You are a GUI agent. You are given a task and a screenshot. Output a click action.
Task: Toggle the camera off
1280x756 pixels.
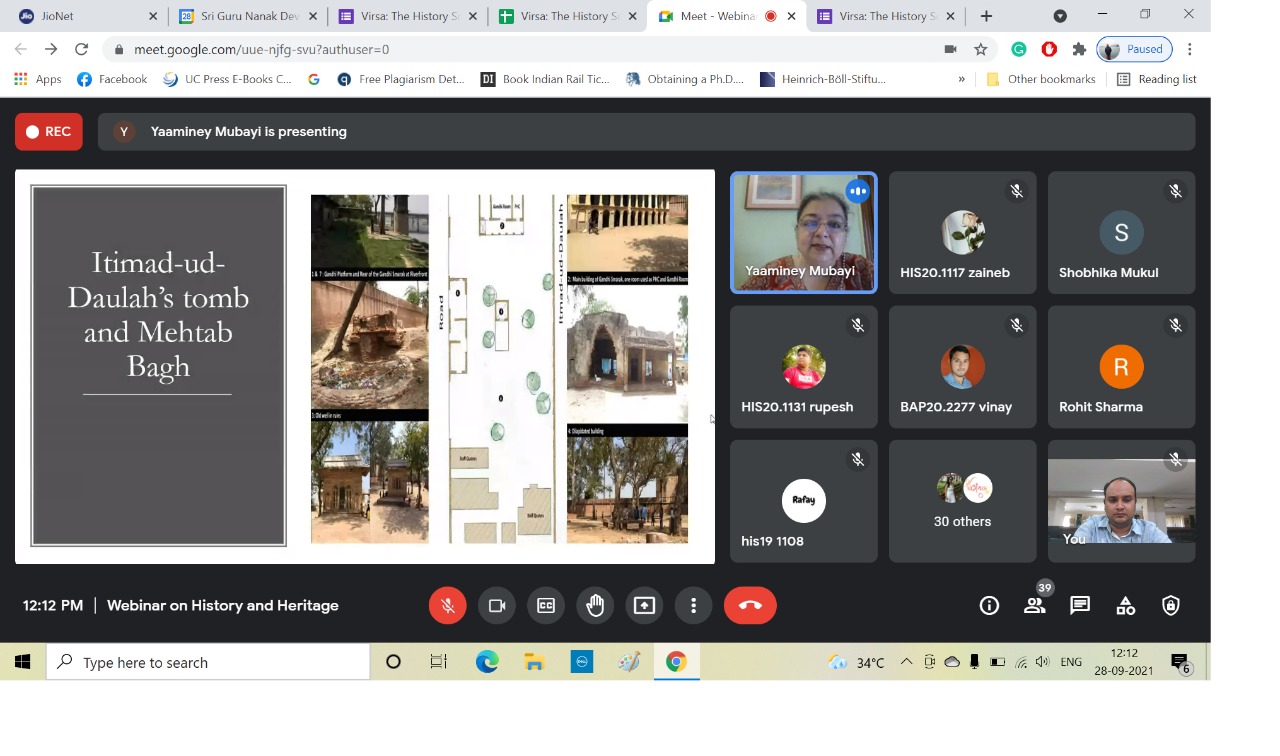tap(496, 606)
